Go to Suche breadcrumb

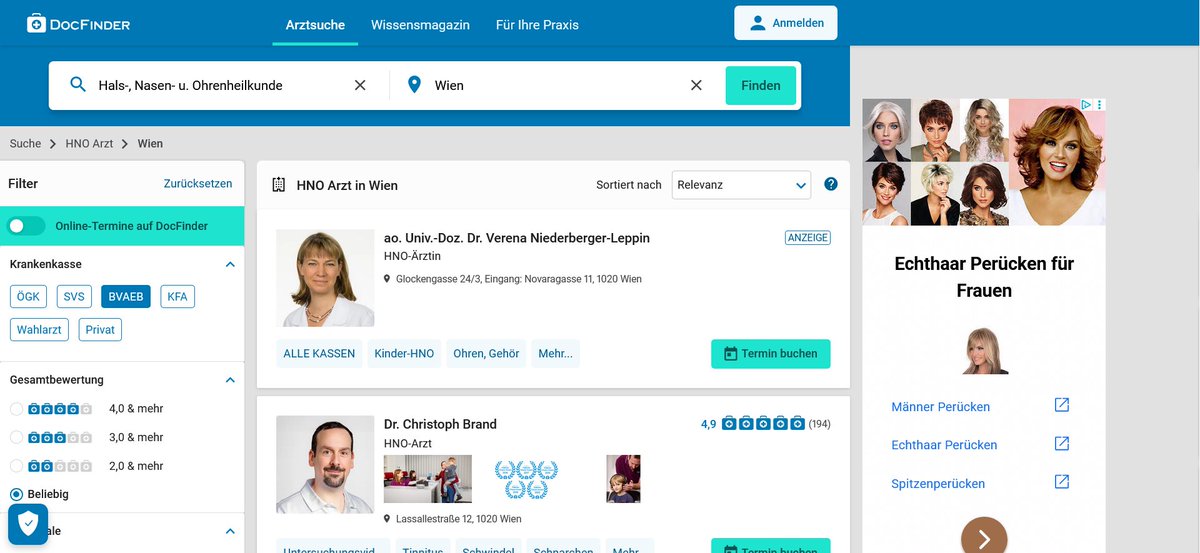26,144
